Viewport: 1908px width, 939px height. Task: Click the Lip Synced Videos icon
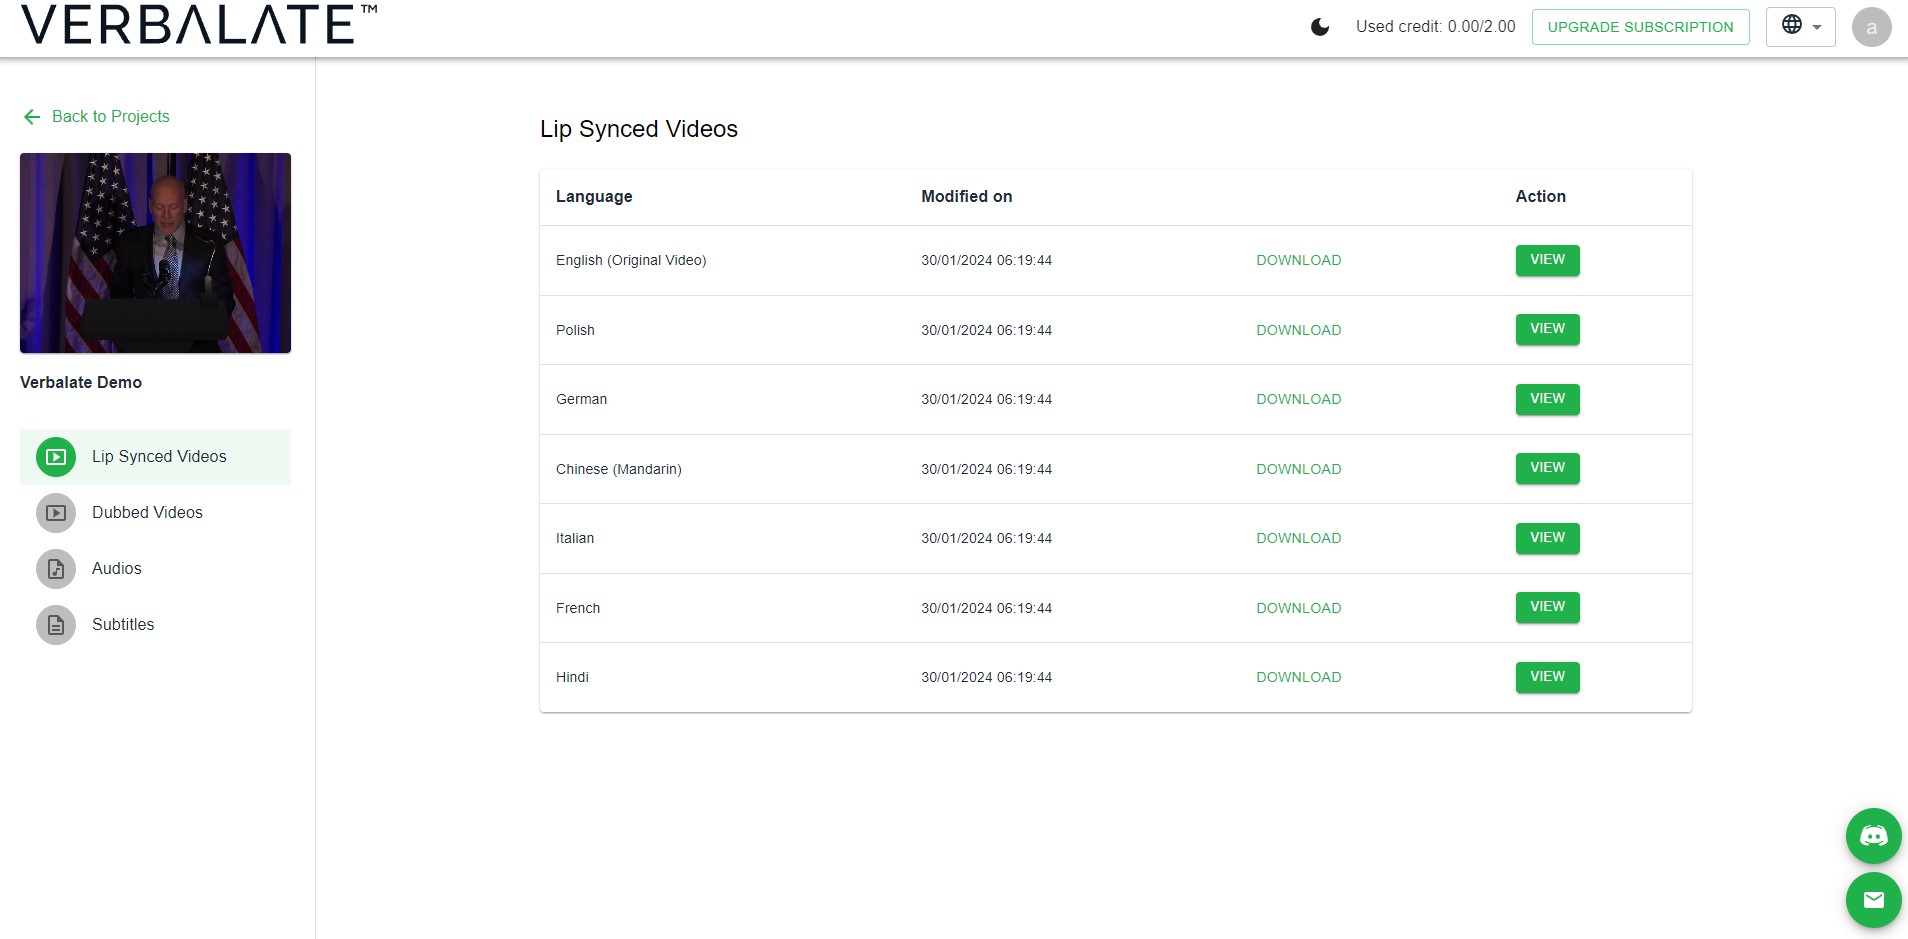56,457
